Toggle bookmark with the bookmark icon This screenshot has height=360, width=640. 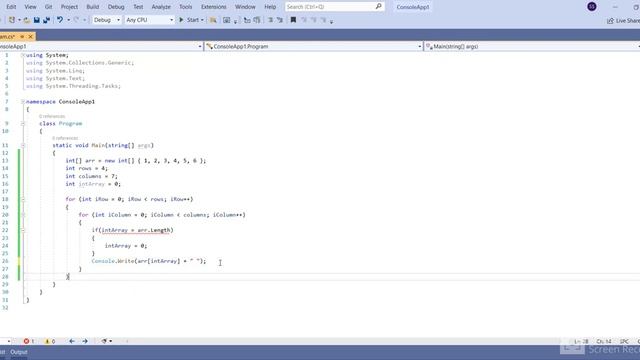point(293,20)
